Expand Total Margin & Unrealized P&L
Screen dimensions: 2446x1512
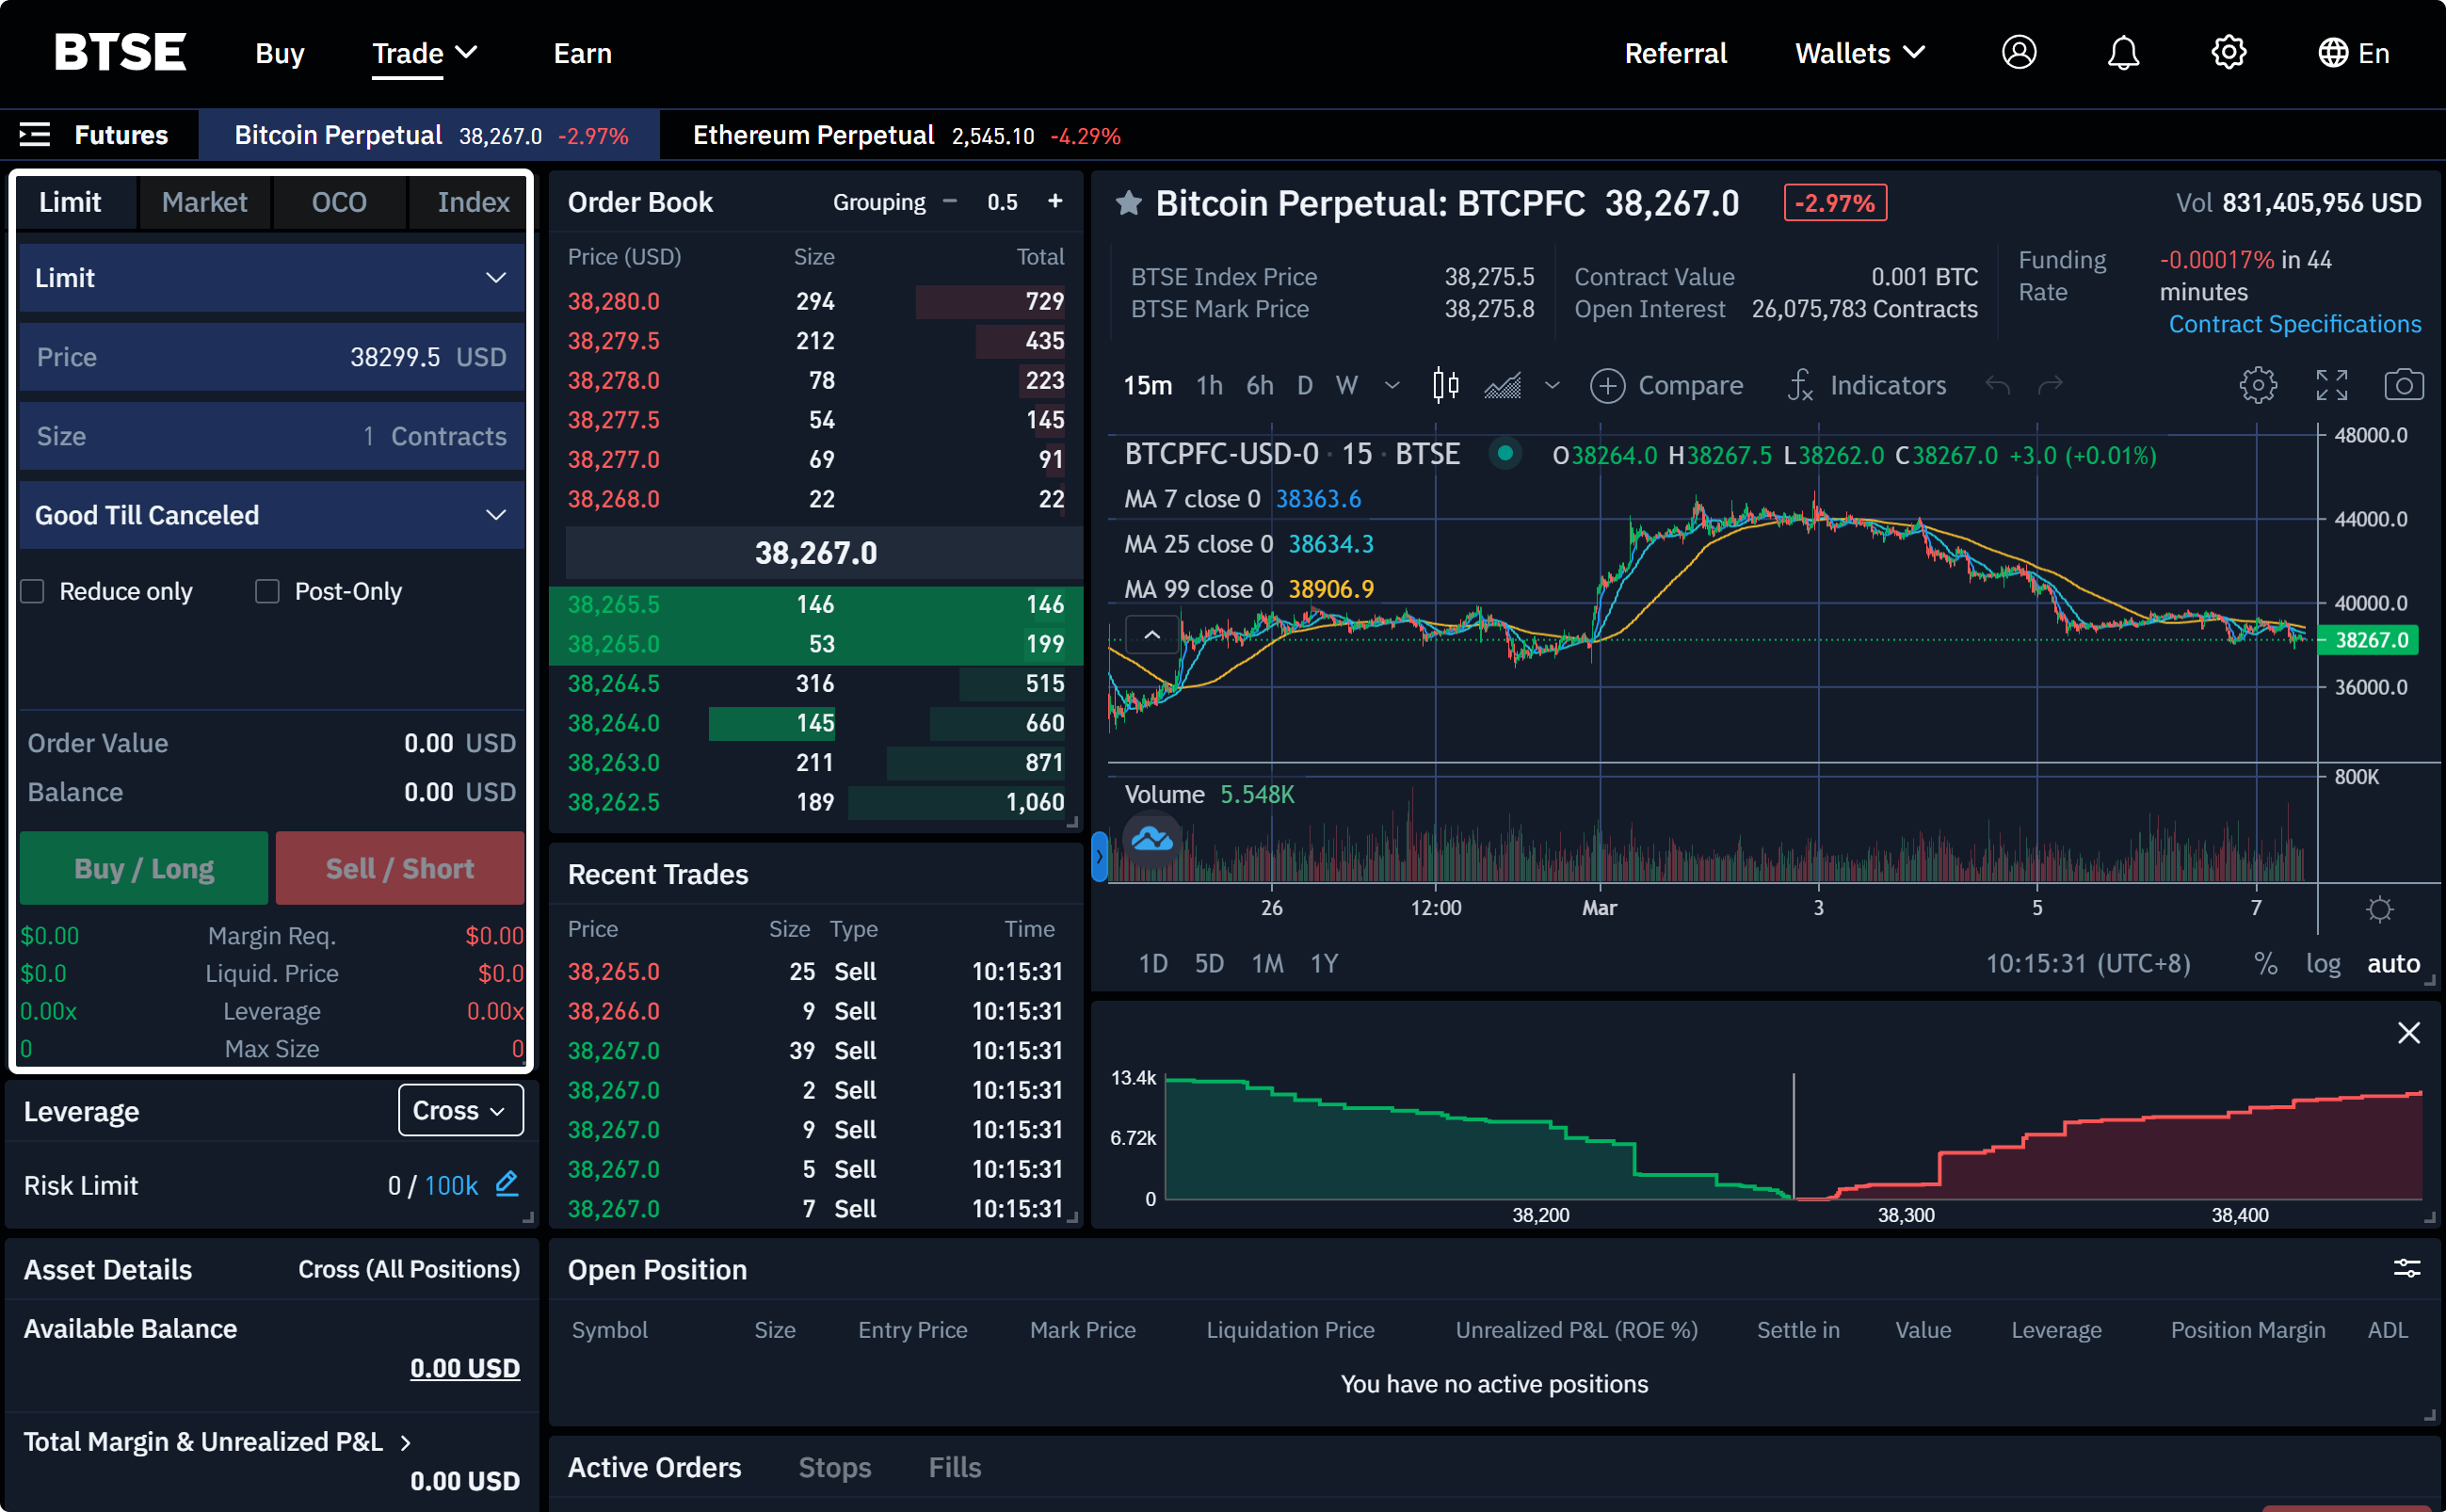point(218,1441)
